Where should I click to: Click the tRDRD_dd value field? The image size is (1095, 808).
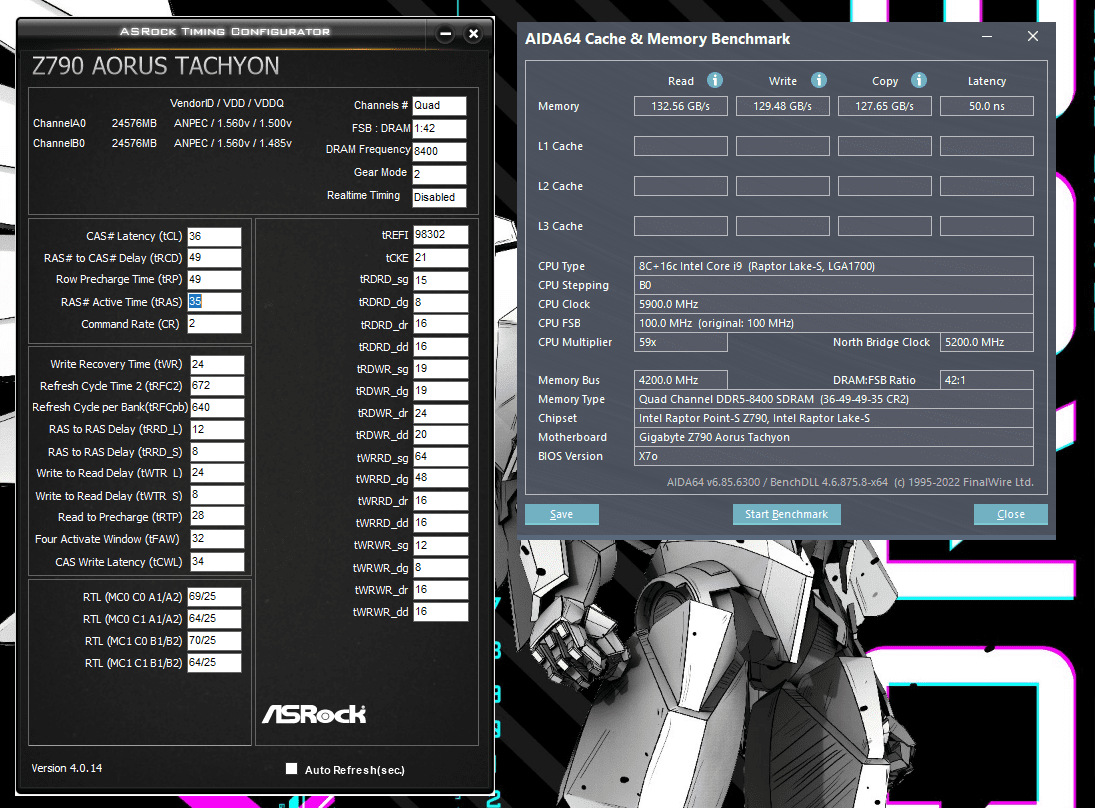[441, 347]
